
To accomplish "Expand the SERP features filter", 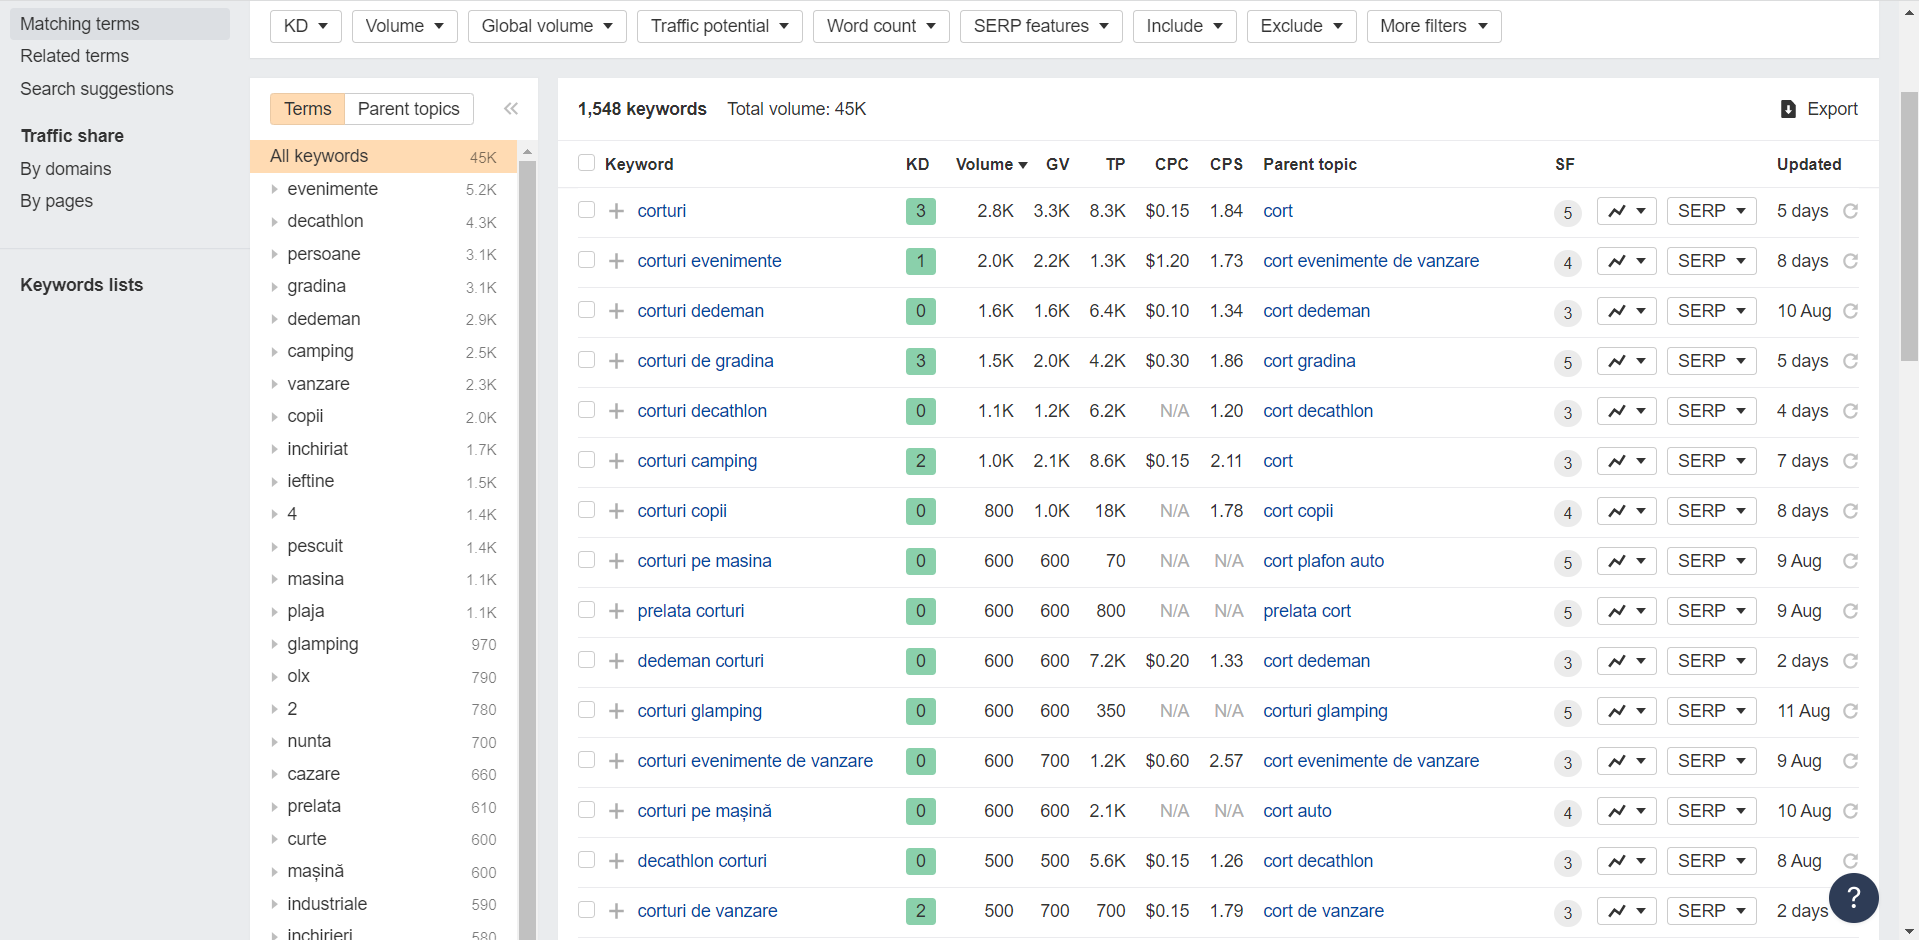I will point(1040,26).
